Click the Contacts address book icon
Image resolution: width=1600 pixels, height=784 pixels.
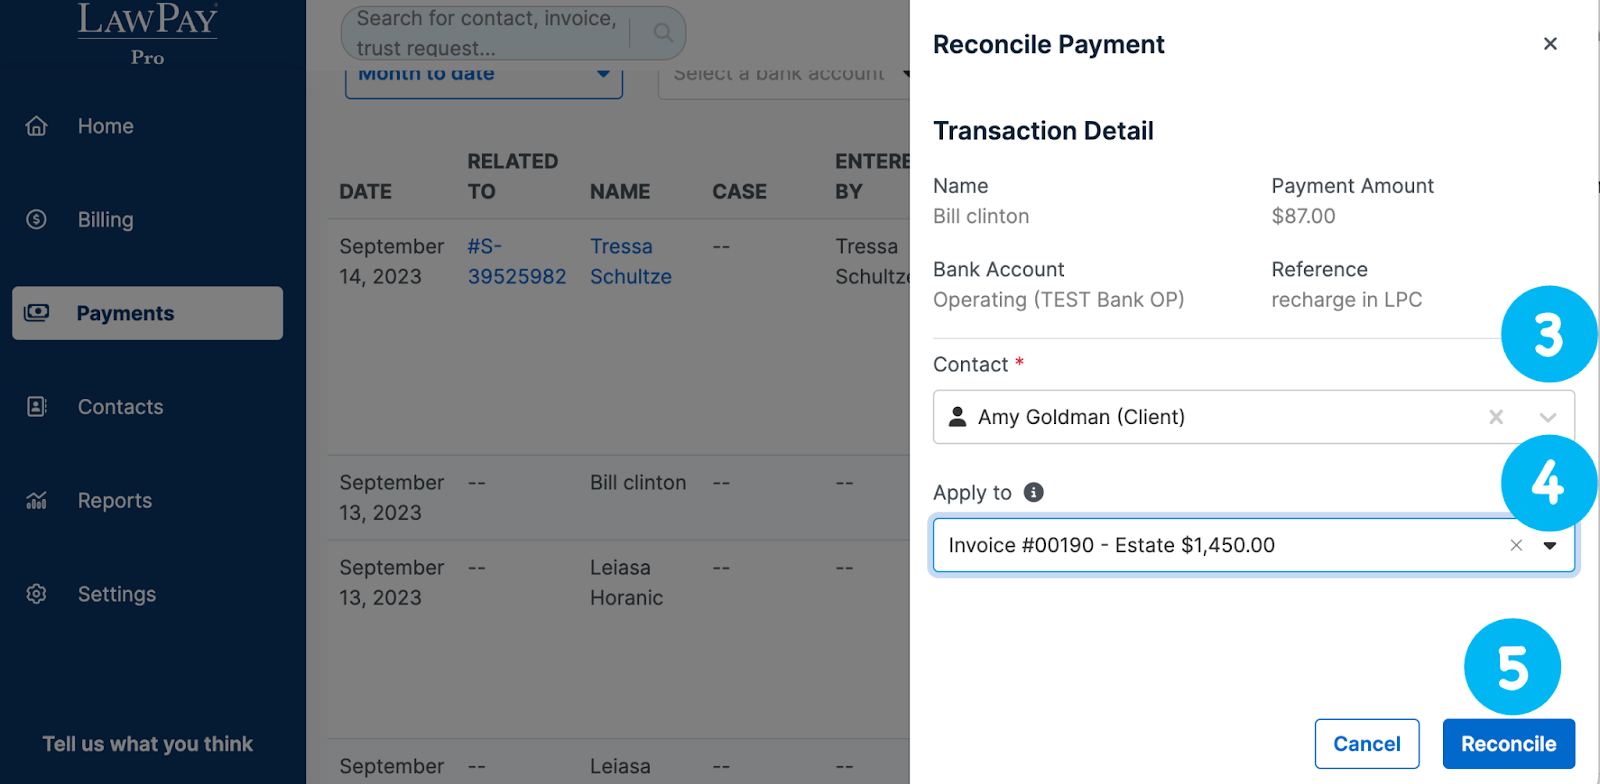click(x=37, y=407)
